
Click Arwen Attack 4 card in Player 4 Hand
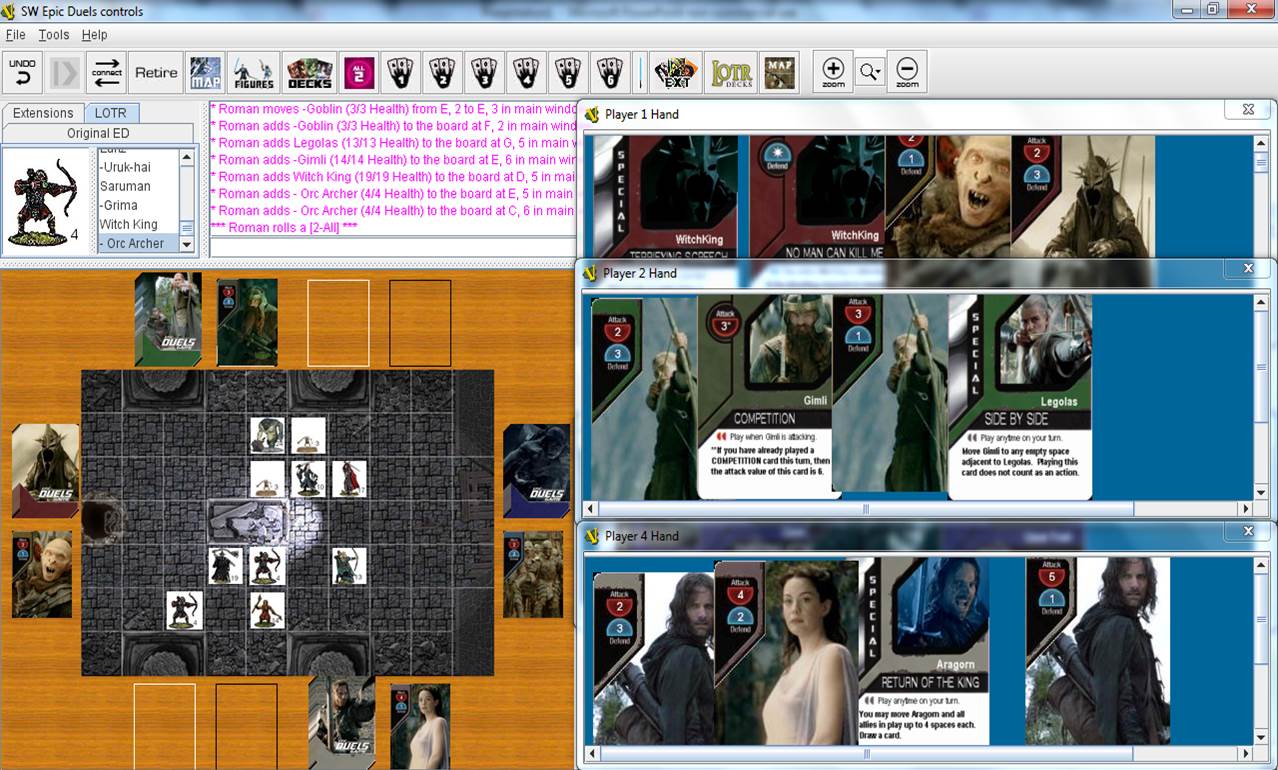(787, 651)
